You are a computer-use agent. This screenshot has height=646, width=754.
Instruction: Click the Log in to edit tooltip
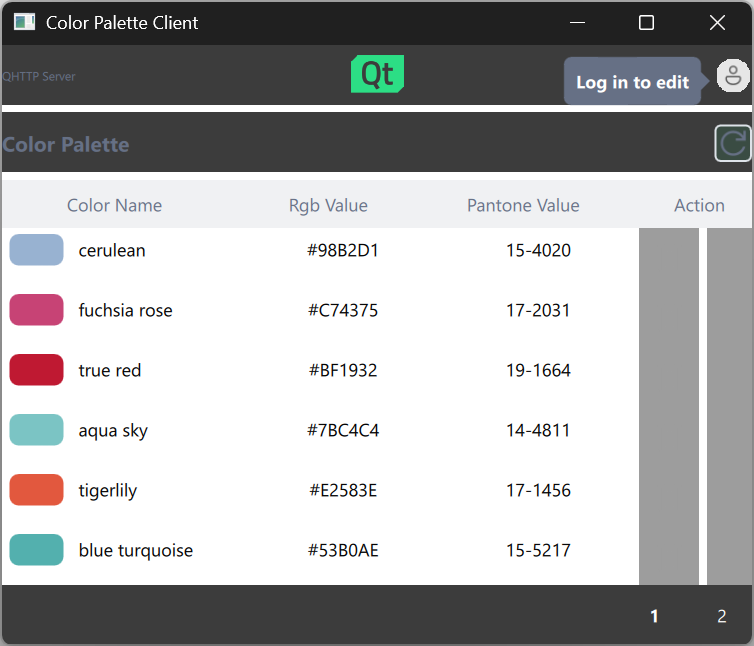pyautogui.click(x=632, y=82)
